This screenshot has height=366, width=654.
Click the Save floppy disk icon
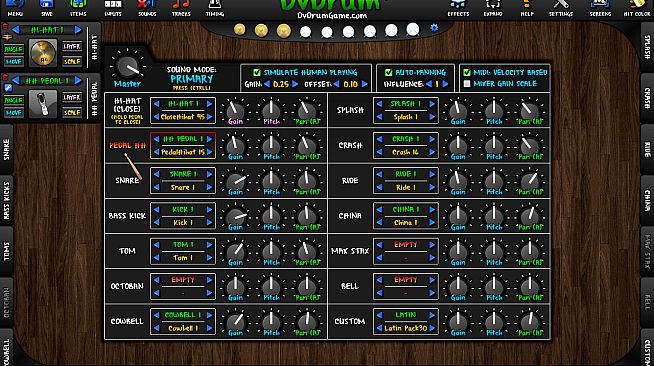tap(47, 8)
